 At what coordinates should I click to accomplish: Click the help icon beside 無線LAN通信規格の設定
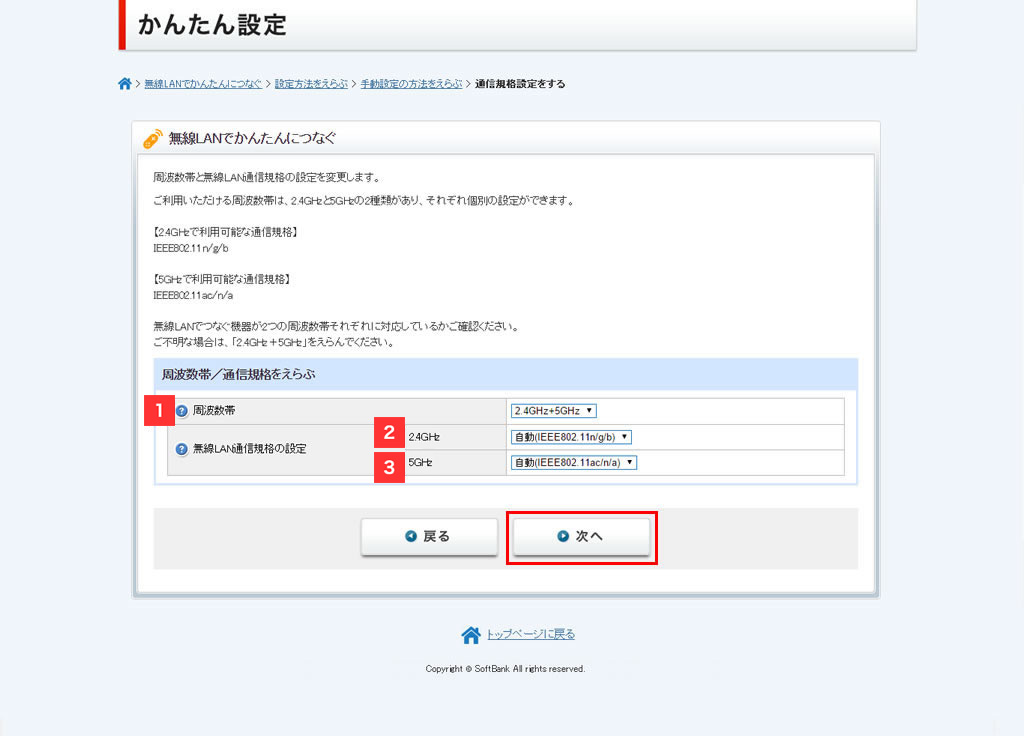[182, 450]
